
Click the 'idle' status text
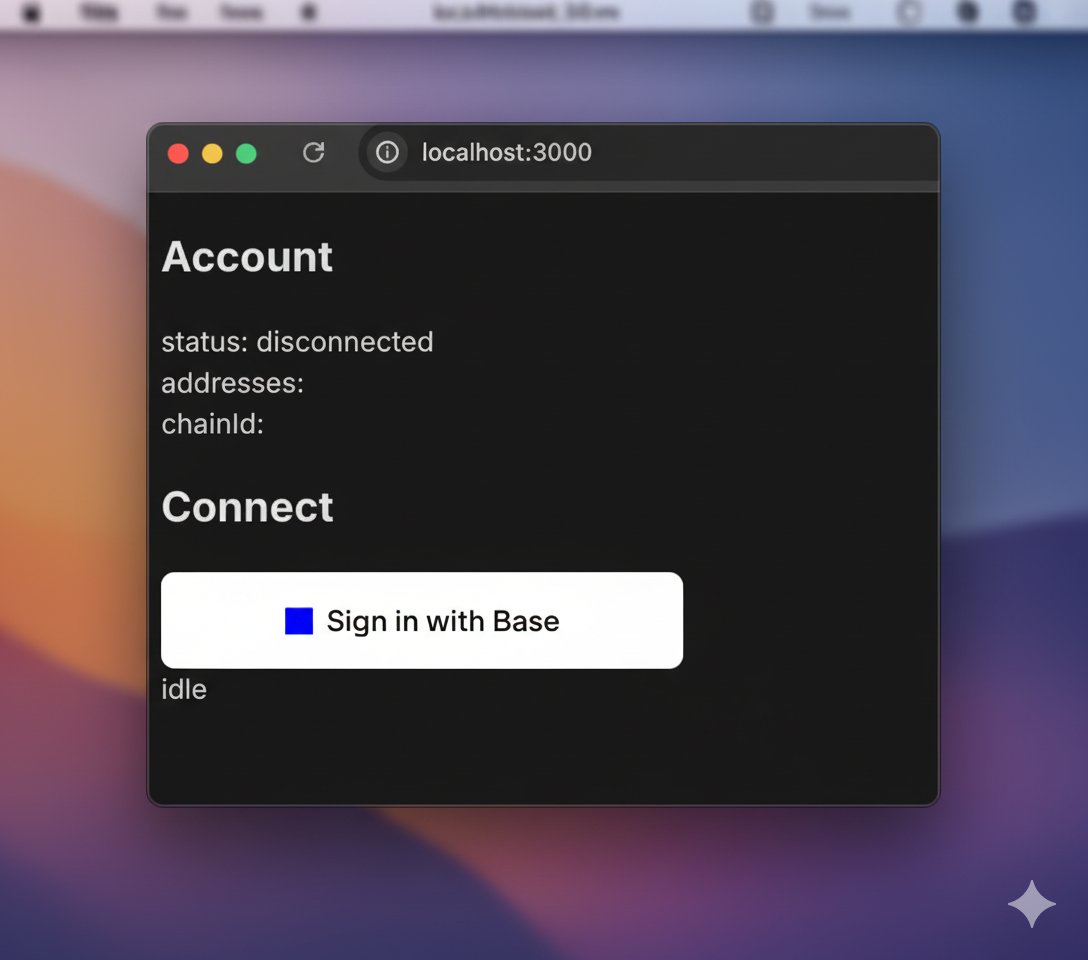[x=184, y=689]
